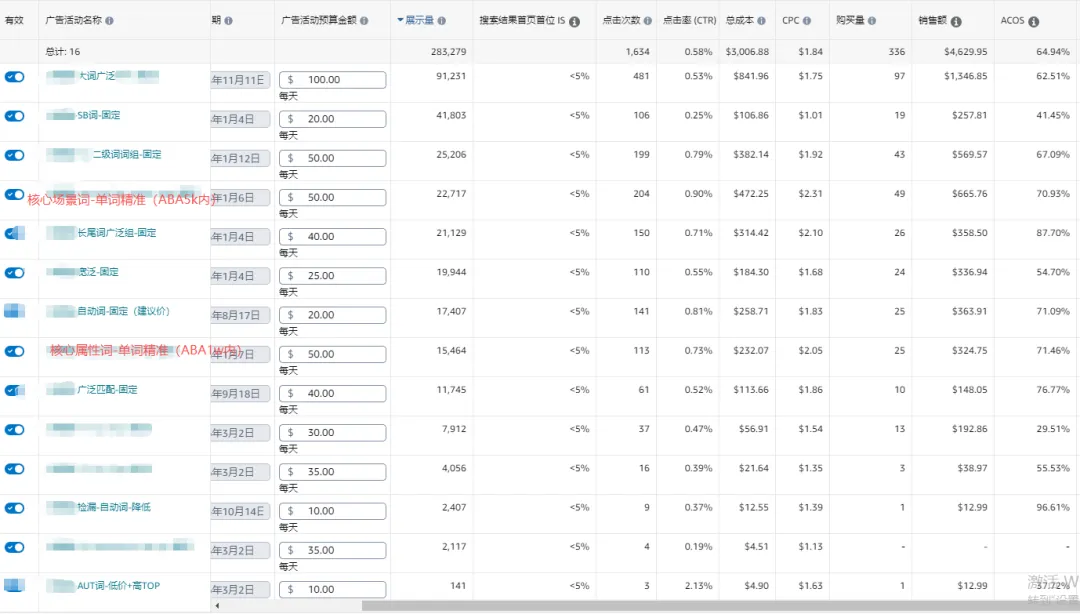Toggle the SB词-固定 campaign switch

click(14, 115)
